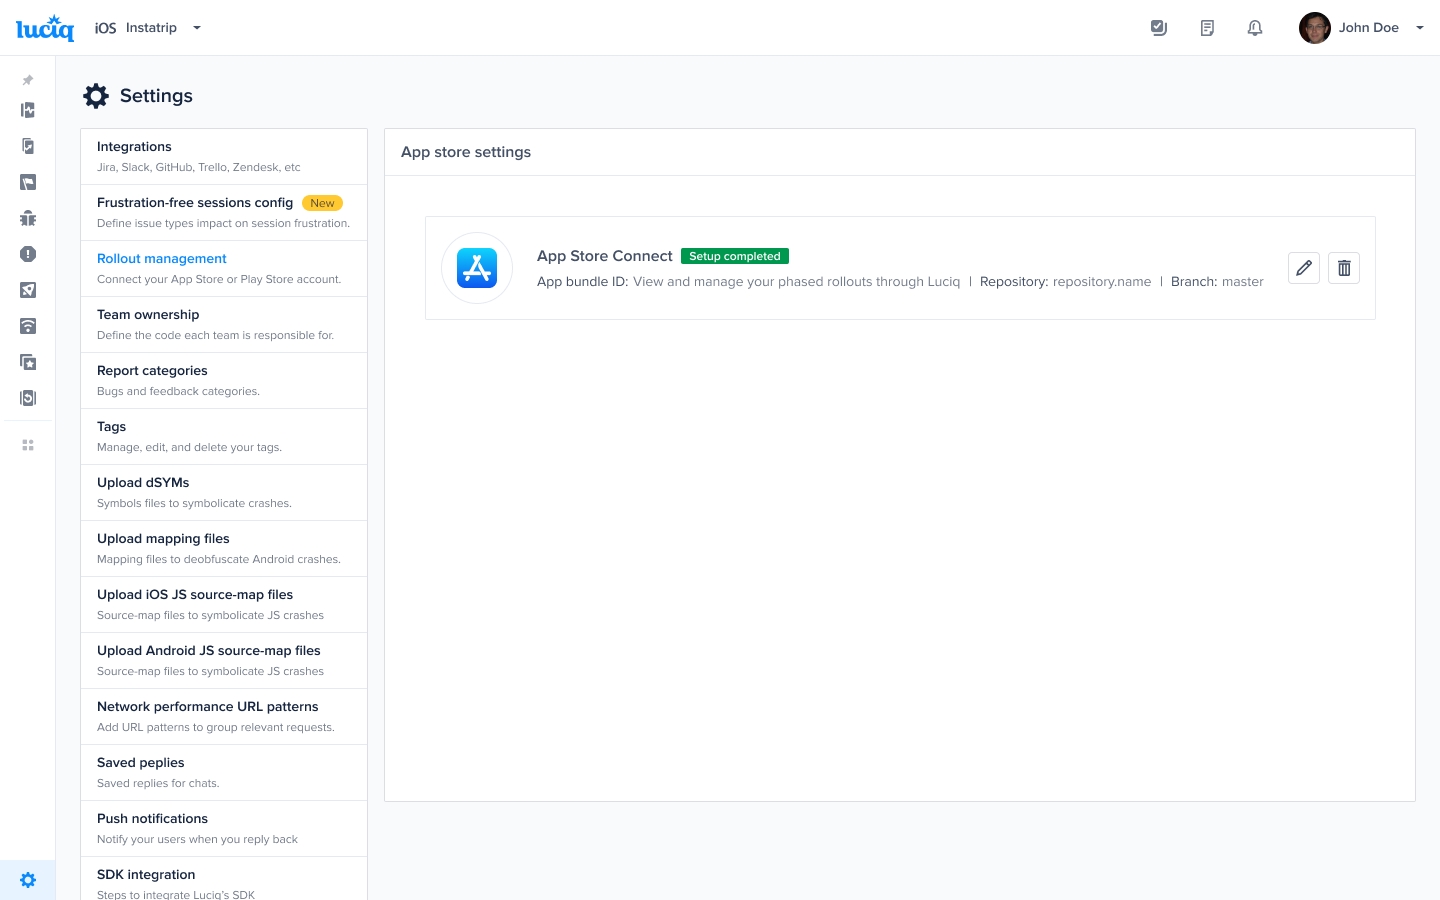
Task: Edit App Store Connect with pencil icon
Action: pos(1304,268)
